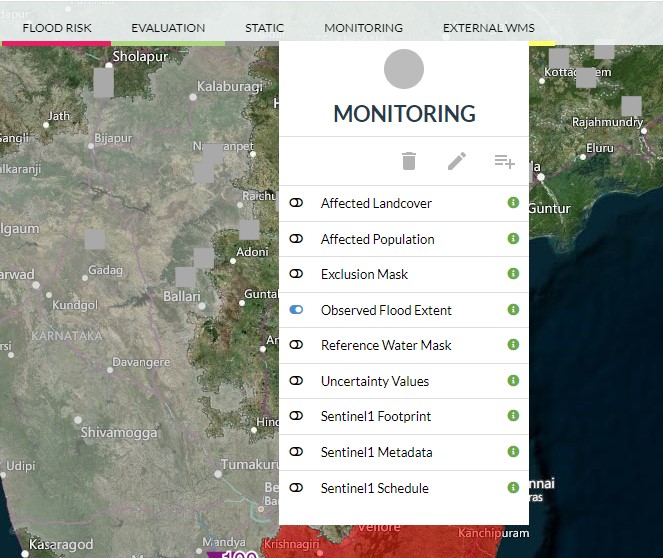Click the pencil edit icon
Screen dimensions: 663x558
(457, 161)
